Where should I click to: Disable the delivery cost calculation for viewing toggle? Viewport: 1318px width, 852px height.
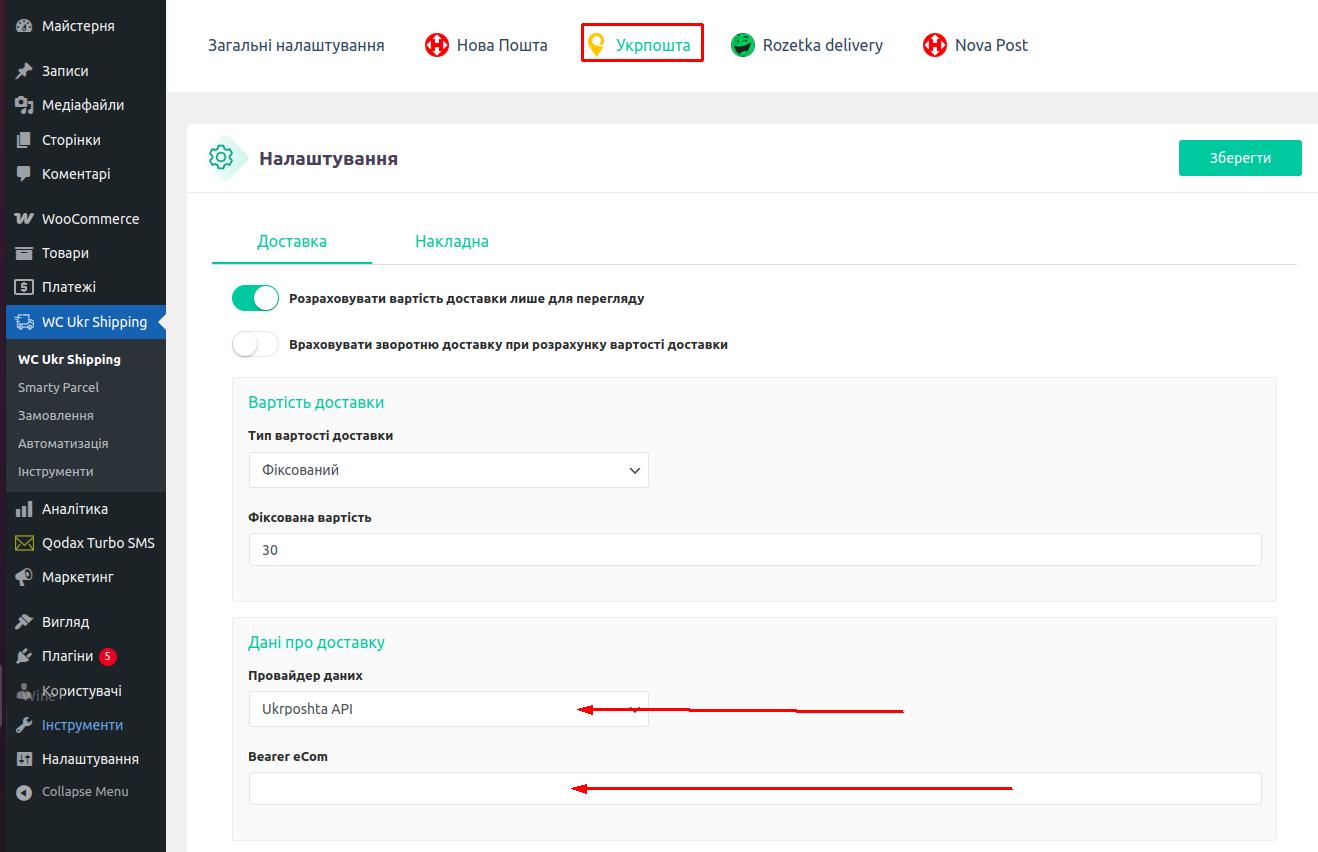click(x=255, y=298)
